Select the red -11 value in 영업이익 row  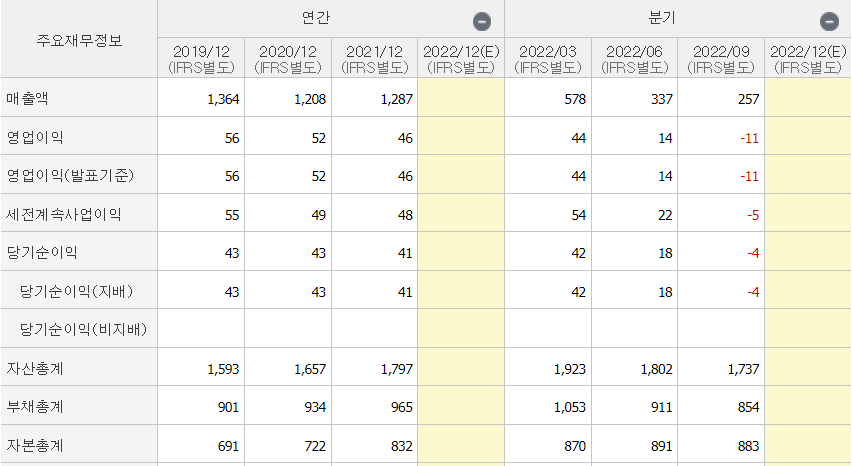pyautogui.click(x=749, y=138)
